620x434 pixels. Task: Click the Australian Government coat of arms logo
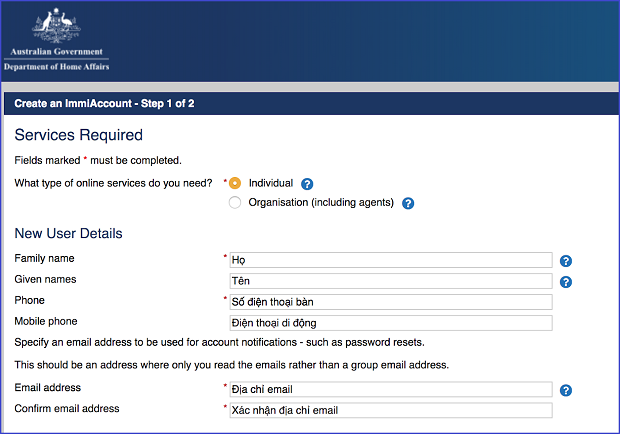(x=57, y=25)
